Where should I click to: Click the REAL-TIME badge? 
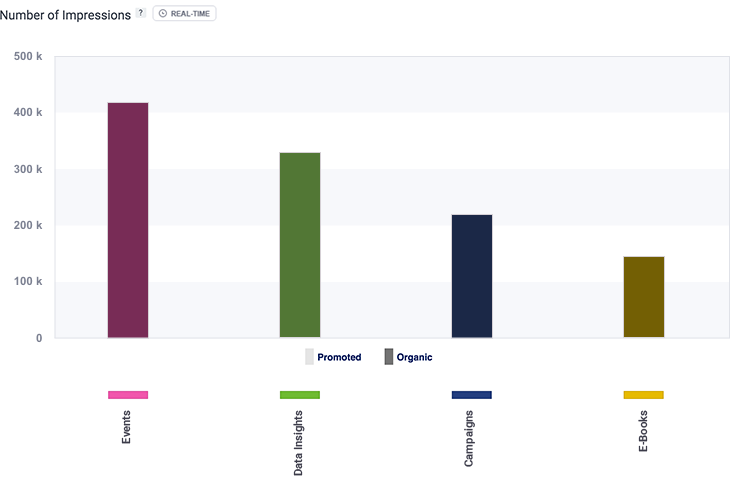coord(184,13)
